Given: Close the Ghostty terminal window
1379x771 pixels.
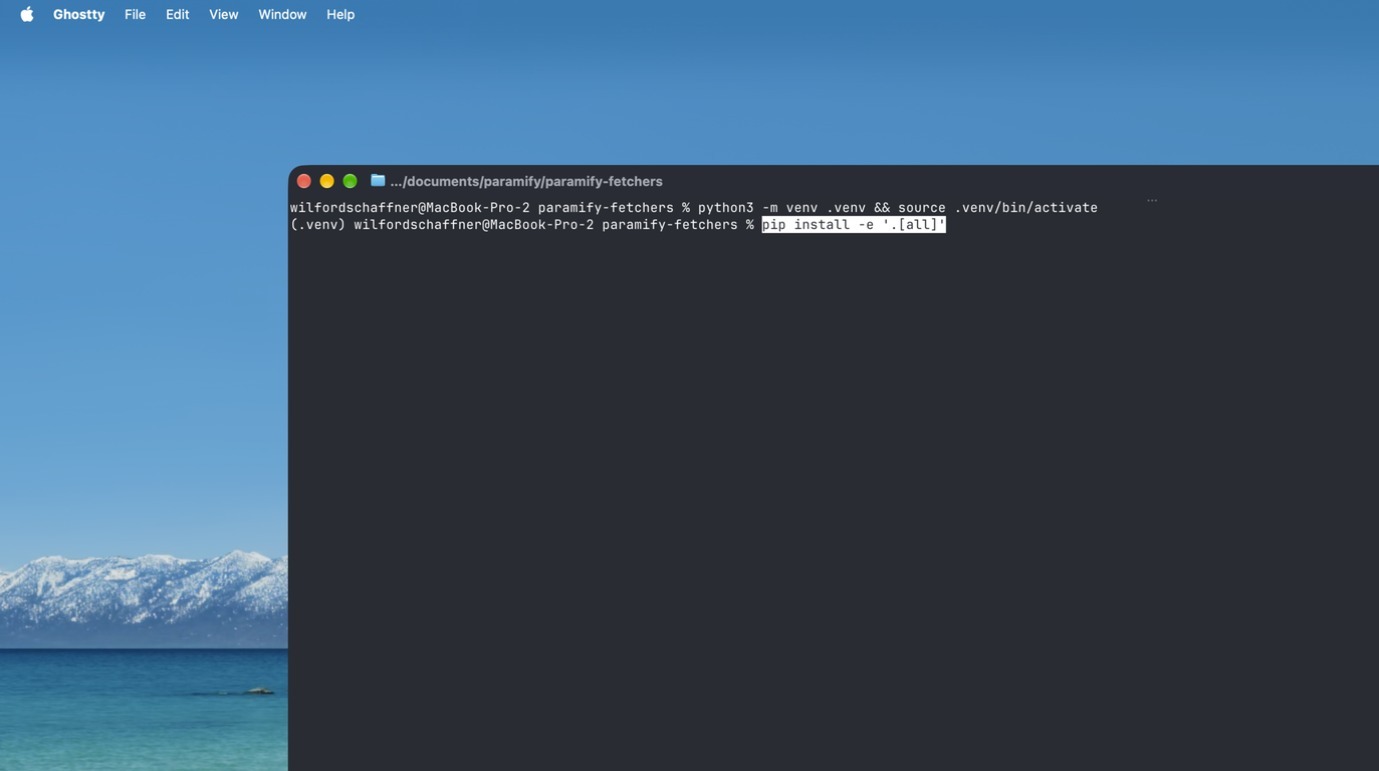Looking at the screenshot, I should [304, 181].
